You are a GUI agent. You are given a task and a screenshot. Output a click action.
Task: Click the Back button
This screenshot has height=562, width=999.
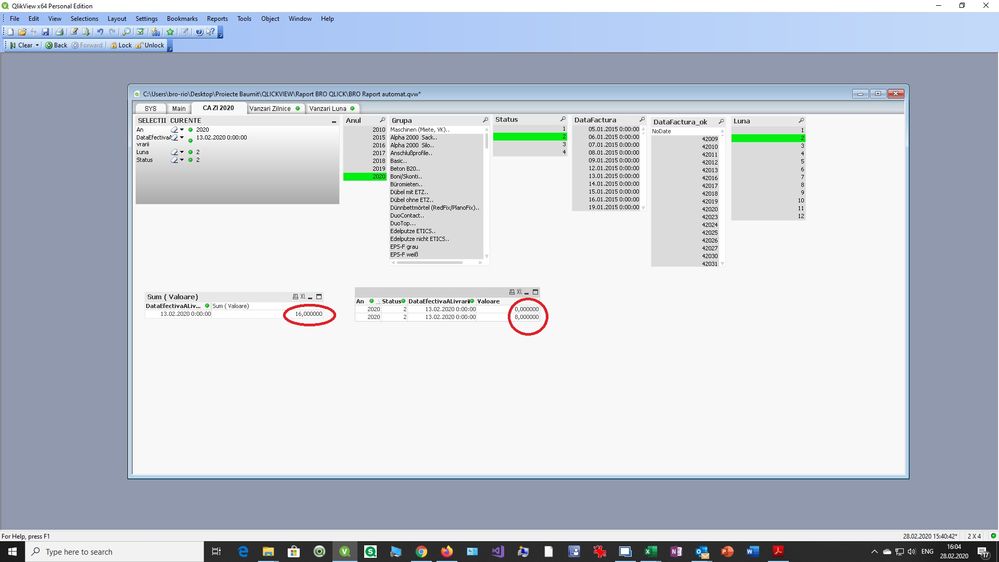tap(56, 45)
